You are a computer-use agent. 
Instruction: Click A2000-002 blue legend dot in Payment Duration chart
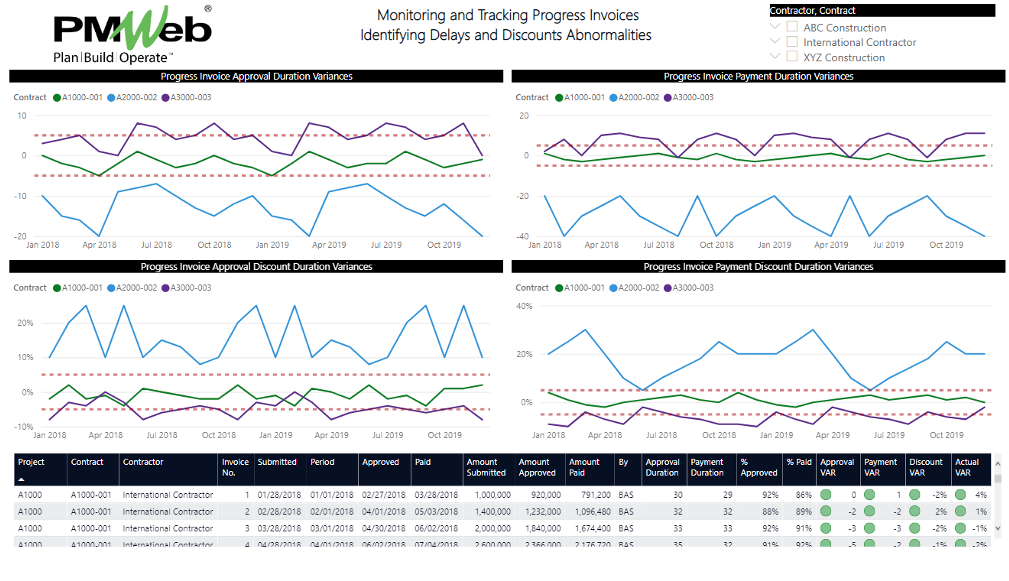pos(613,98)
